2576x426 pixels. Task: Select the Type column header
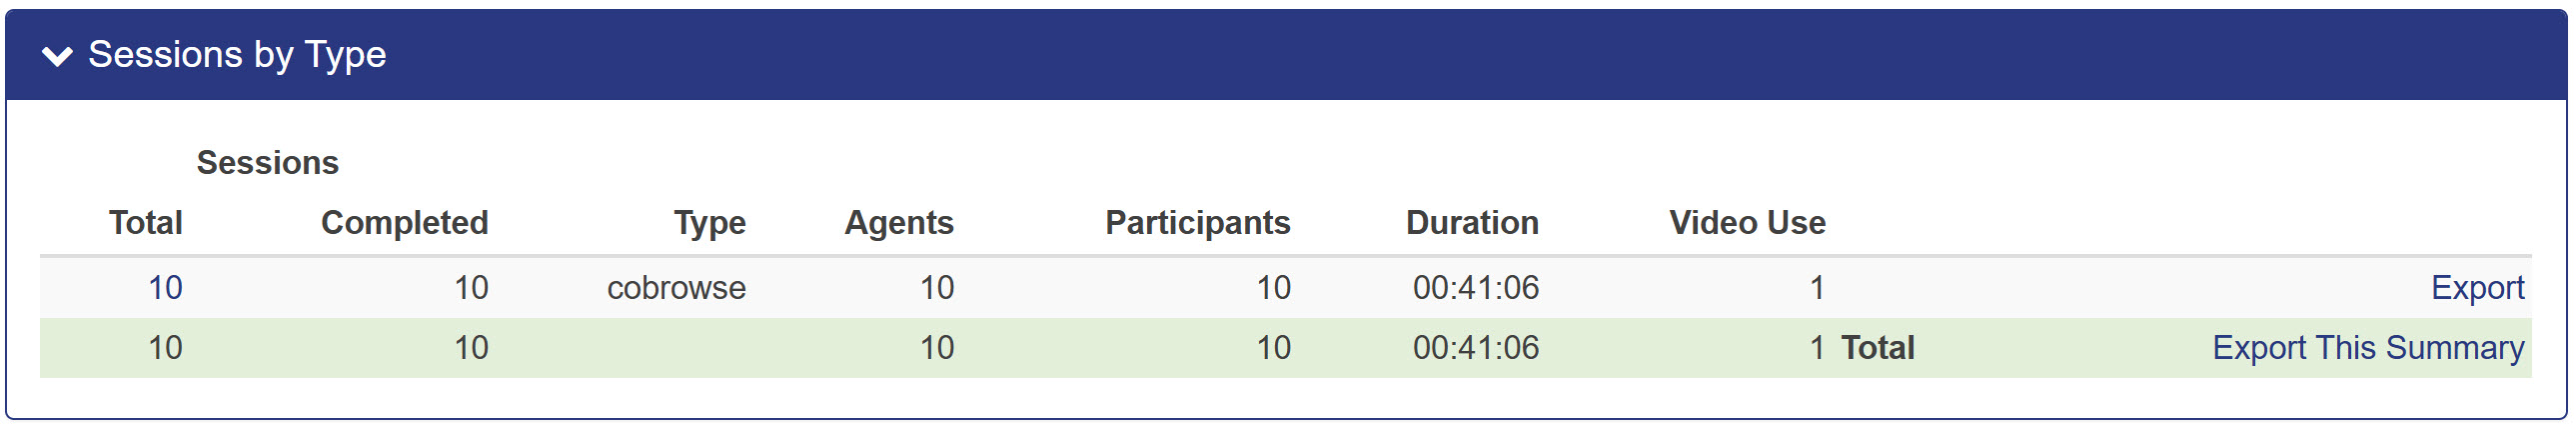[709, 222]
